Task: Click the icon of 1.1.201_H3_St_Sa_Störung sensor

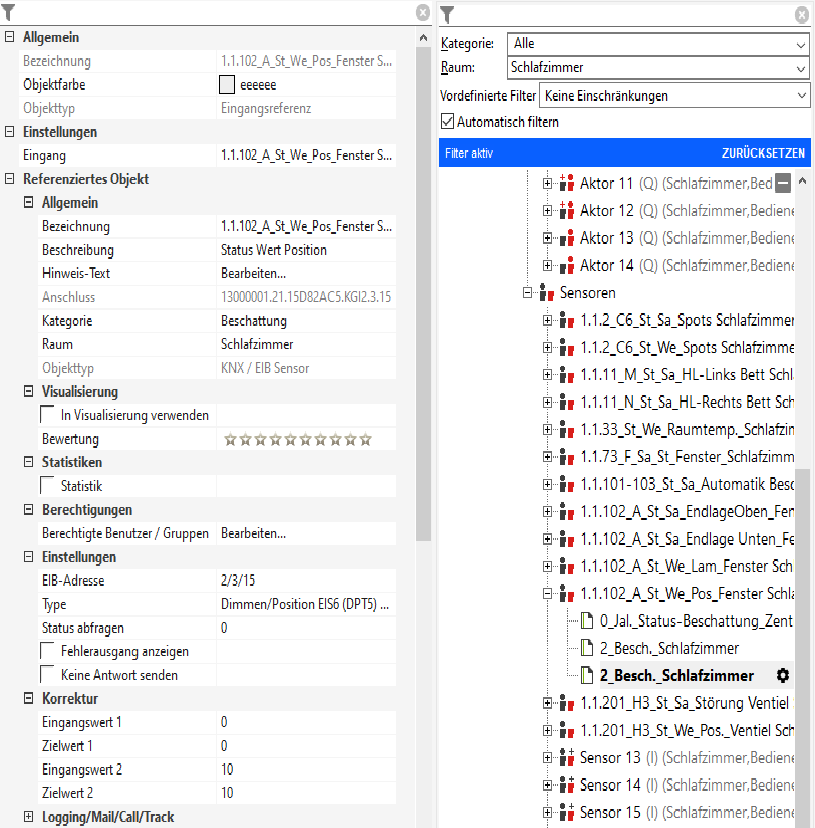Action: coord(567,703)
